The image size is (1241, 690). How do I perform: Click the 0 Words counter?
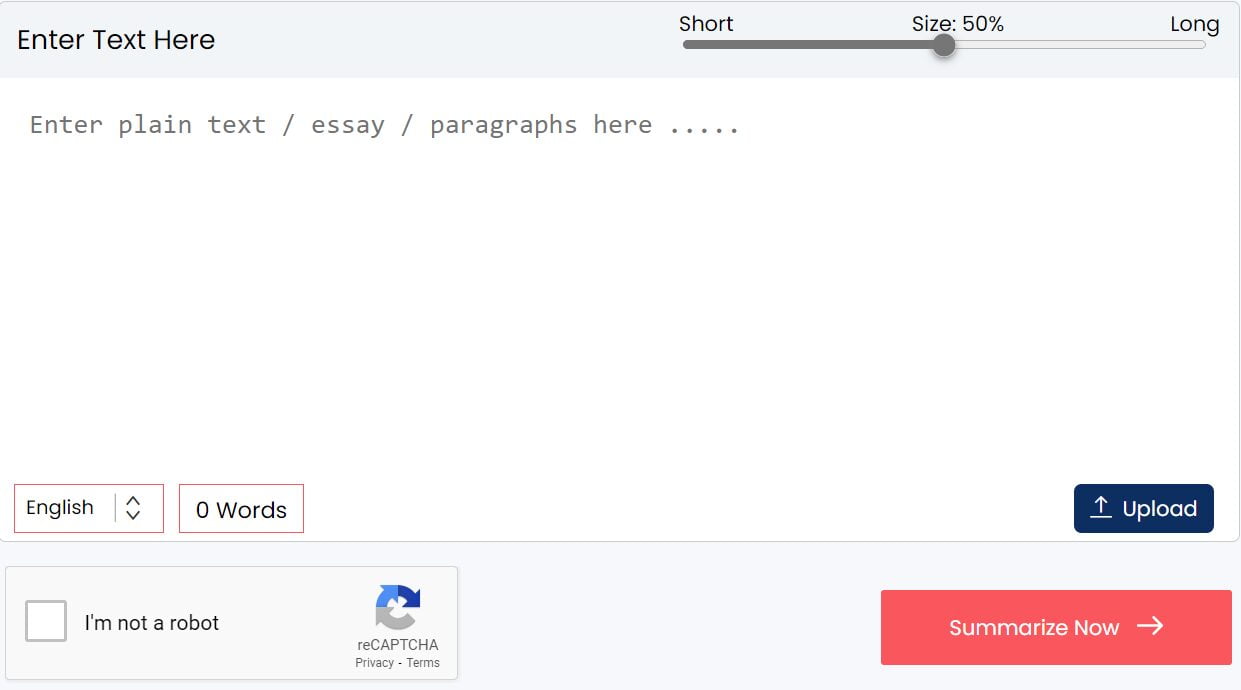click(x=241, y=509)
